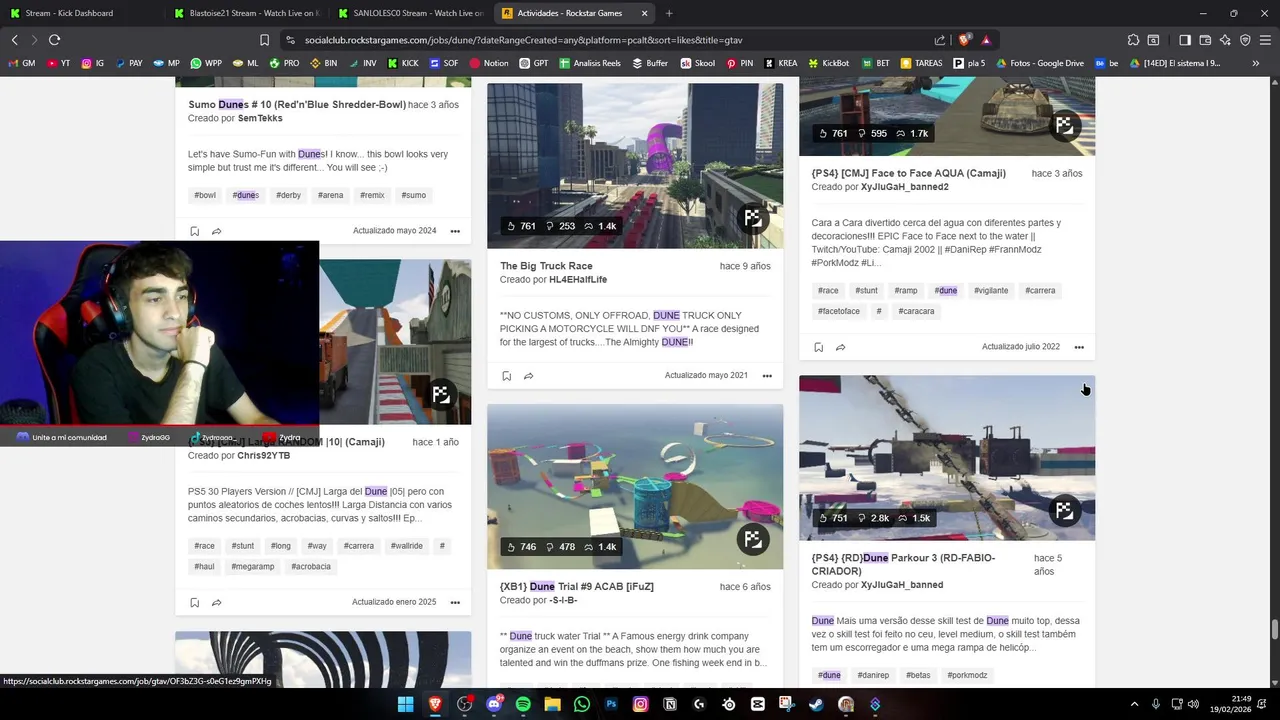Screen dimensions: 1280x720
Task: Click race flag icon on Dune Parkour 3 thumbnail
Action: coord(1064,510)
